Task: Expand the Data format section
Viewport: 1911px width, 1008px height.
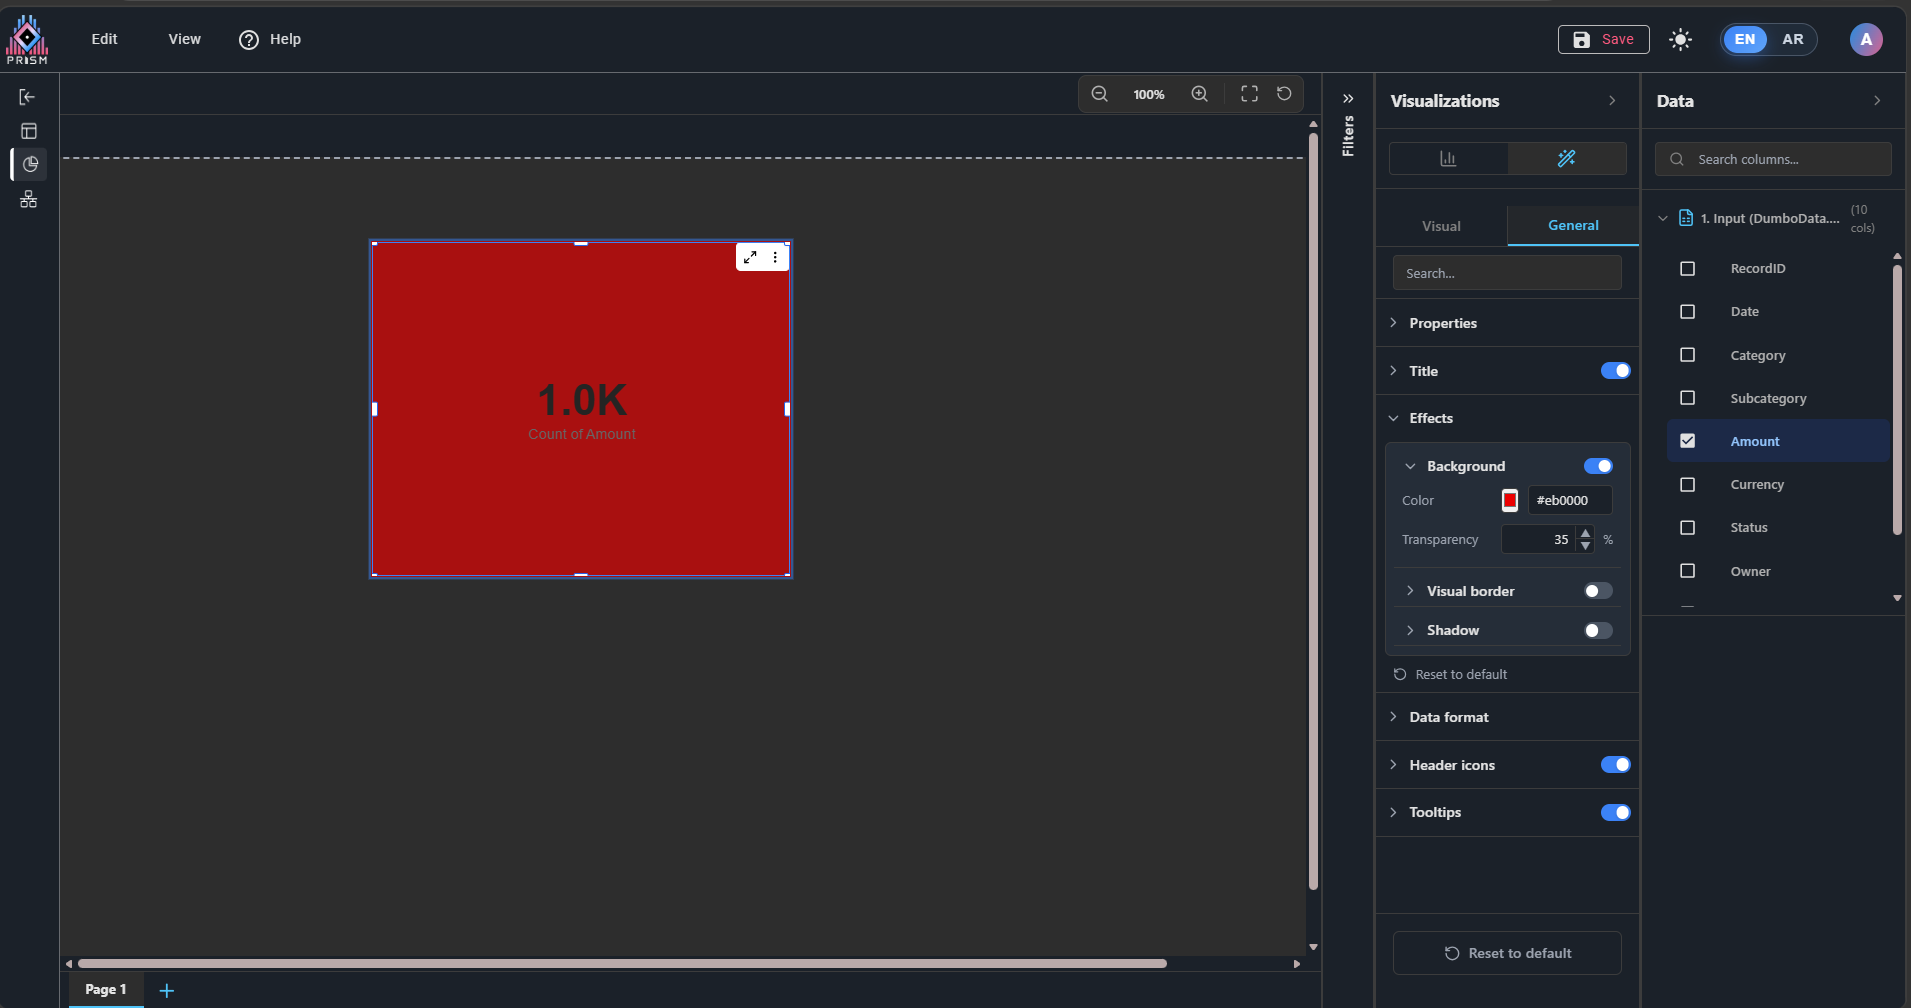Action: click(x=1448, y=717)
